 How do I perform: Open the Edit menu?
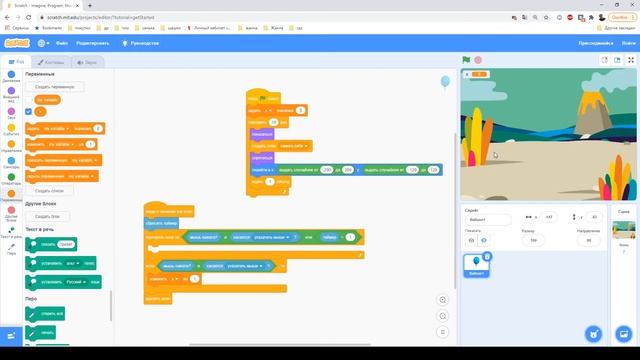(x=93, y=43)
